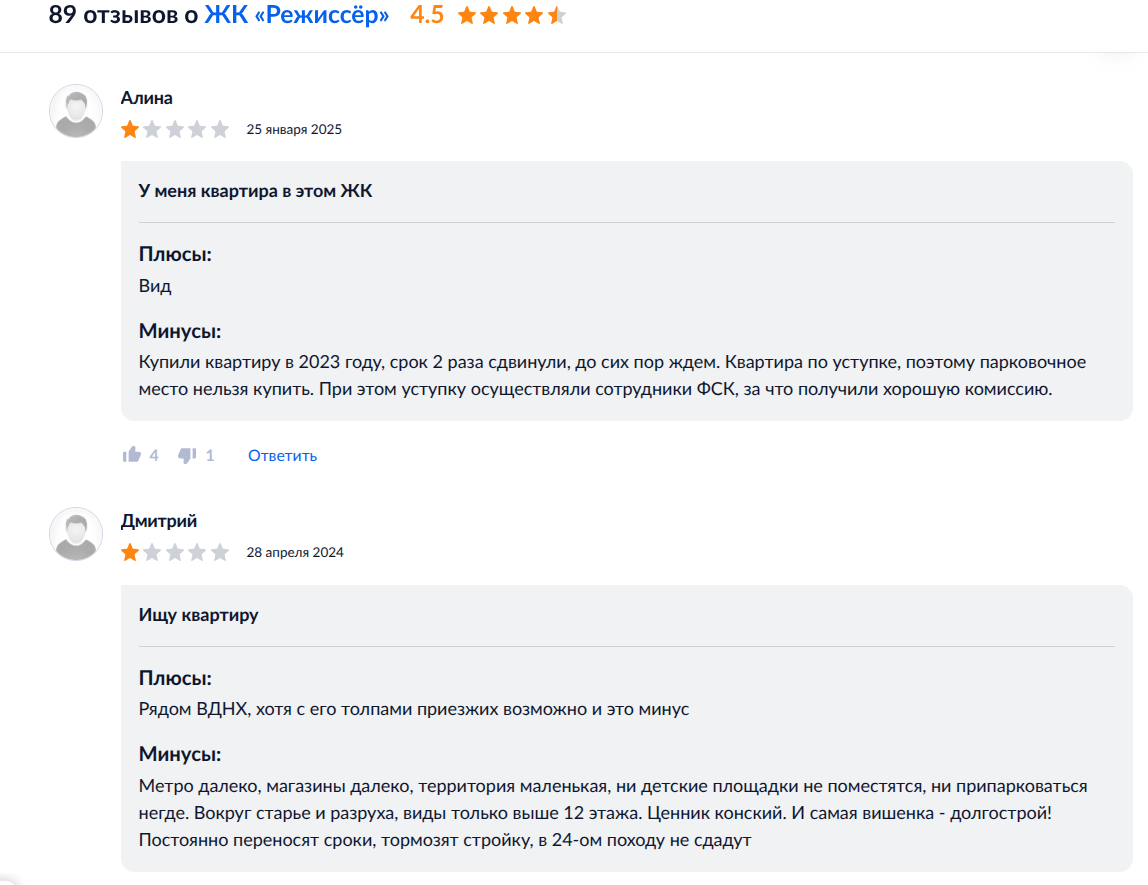Click the heading «У меня квартира в этом ЖК»

[x=255, y=191]
